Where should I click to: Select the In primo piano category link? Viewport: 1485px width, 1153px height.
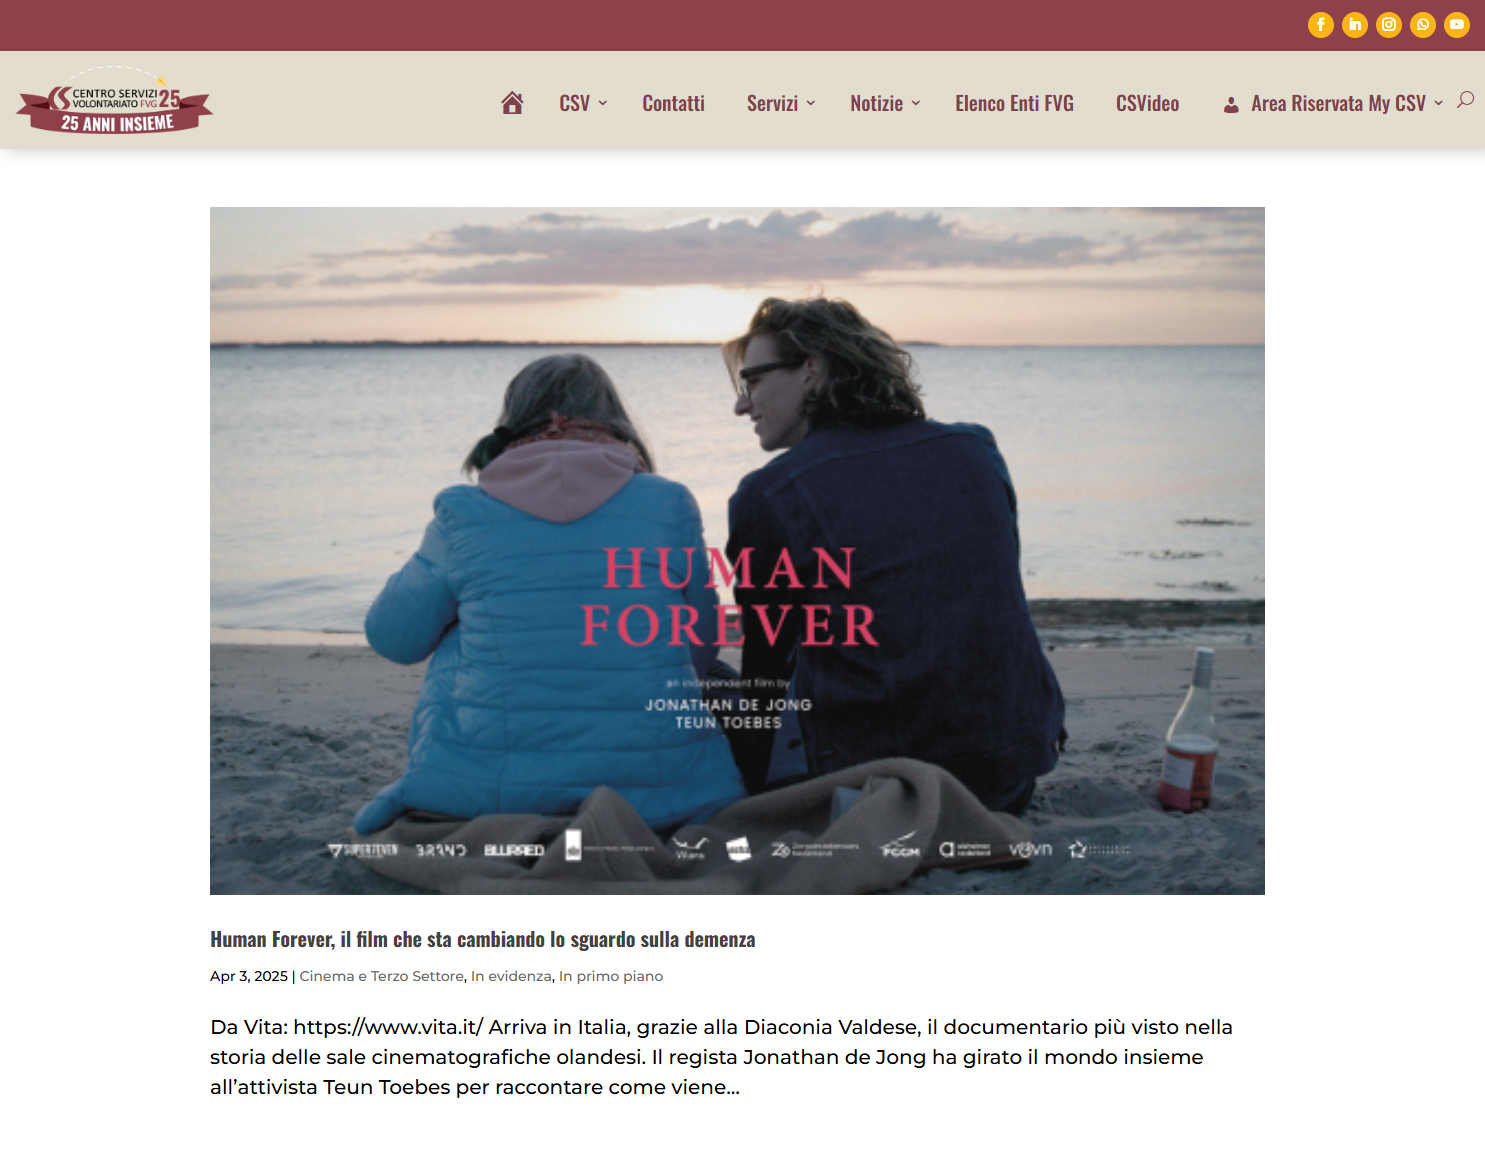[x=611, y=976]
